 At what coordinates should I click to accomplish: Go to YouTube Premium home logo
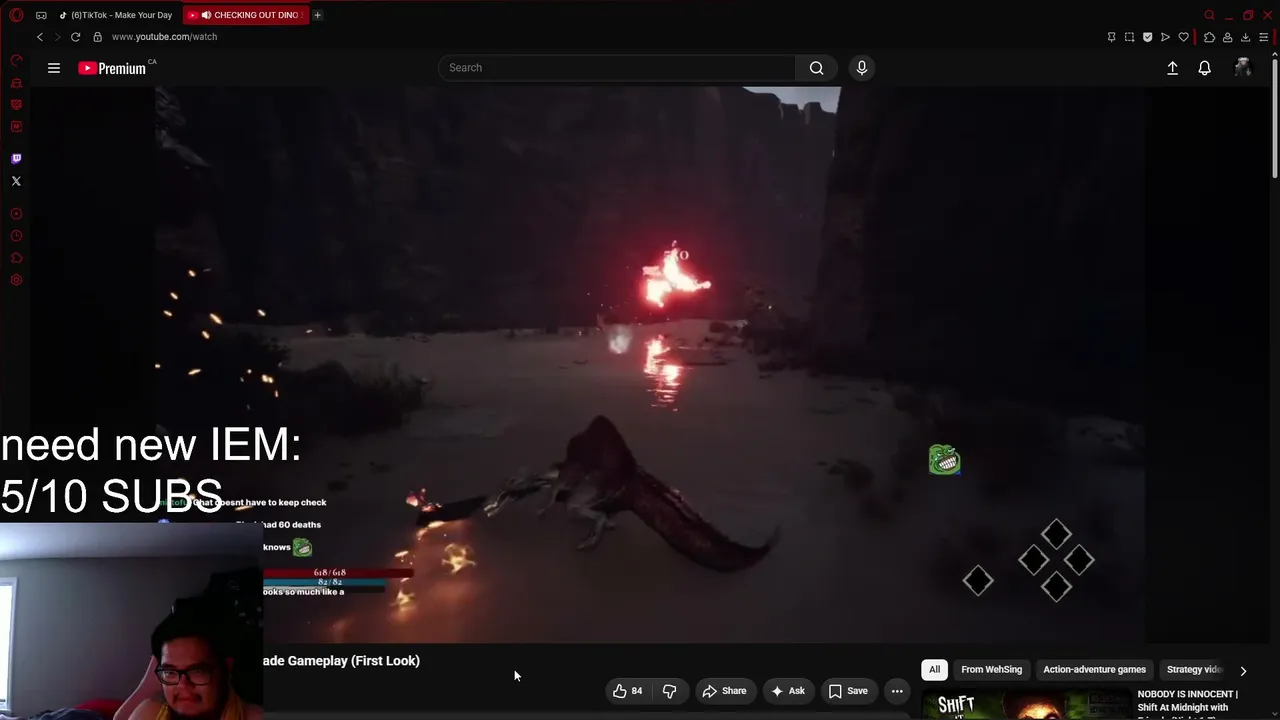pyautogui.click(x=112, y=68)
